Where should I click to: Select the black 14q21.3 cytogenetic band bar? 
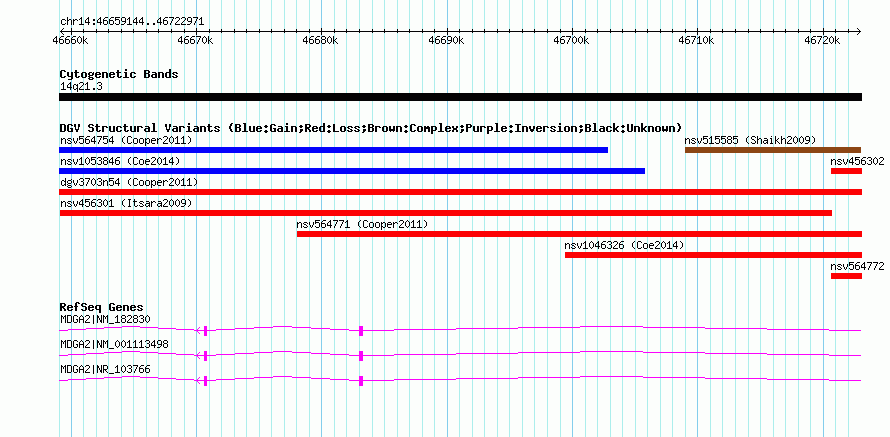tap(460, 97)
